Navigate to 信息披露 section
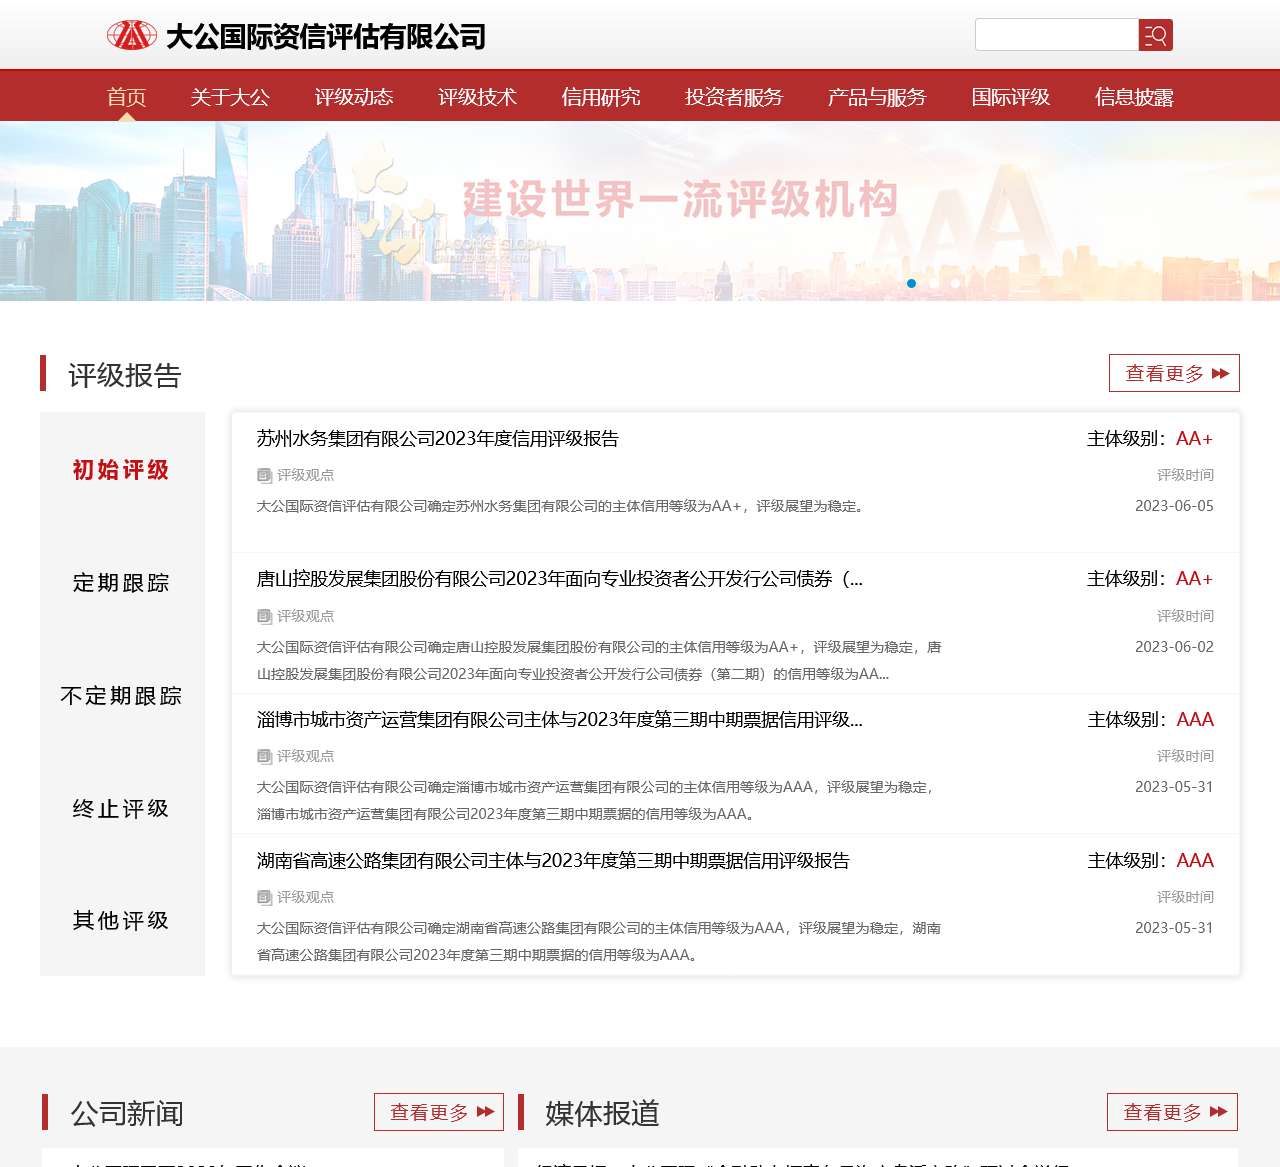 click(x=1133, y=97)
